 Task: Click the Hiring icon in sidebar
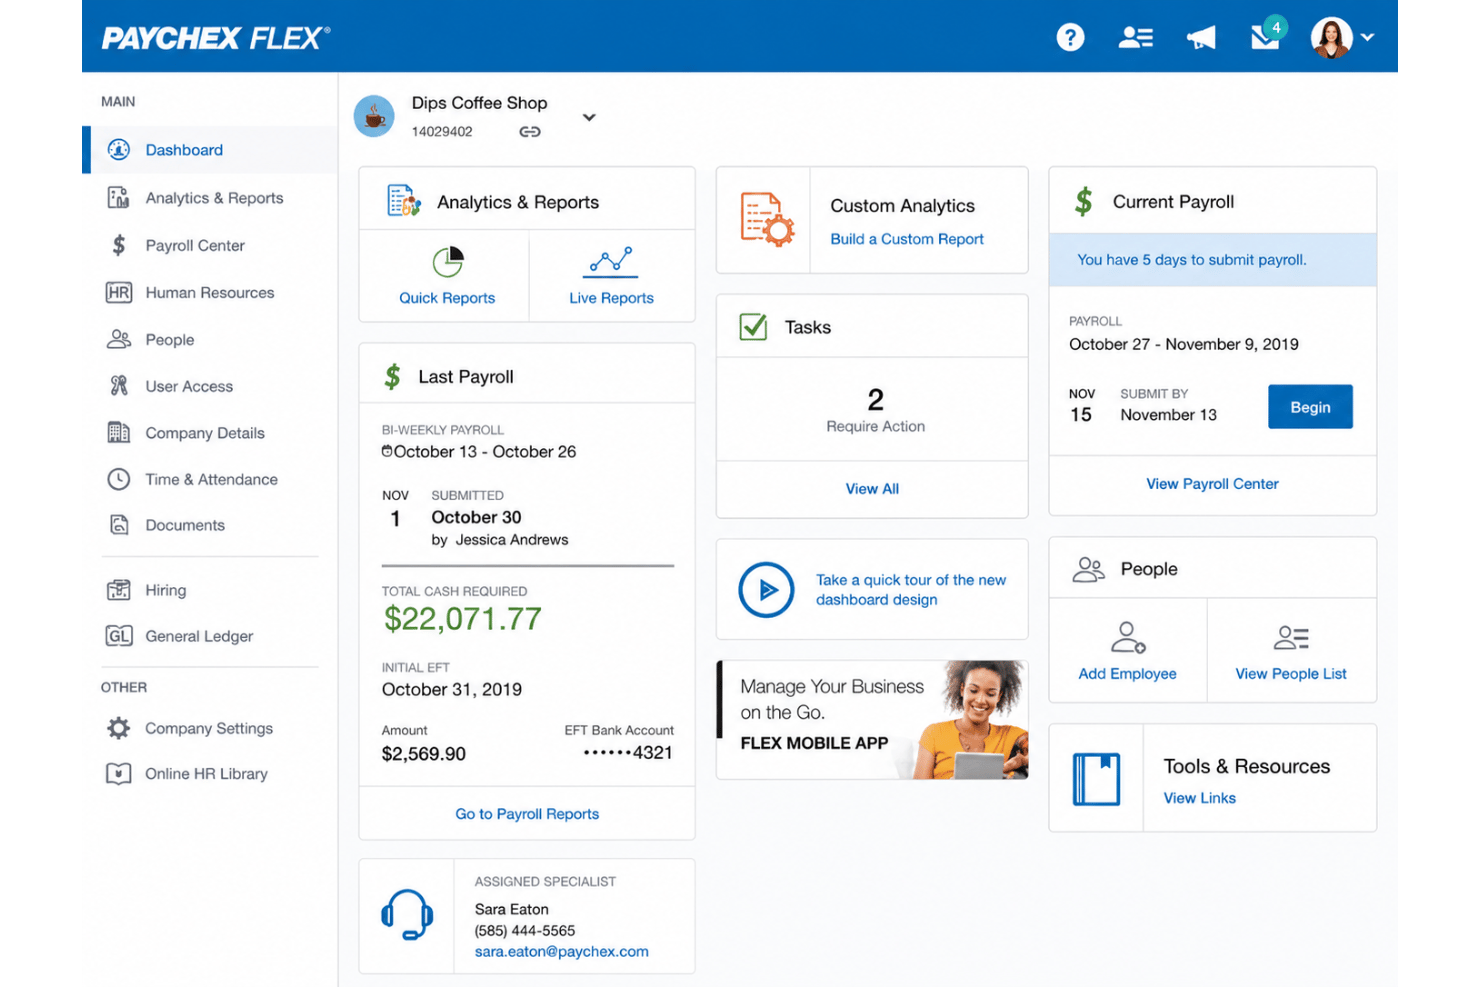[119, 590]
